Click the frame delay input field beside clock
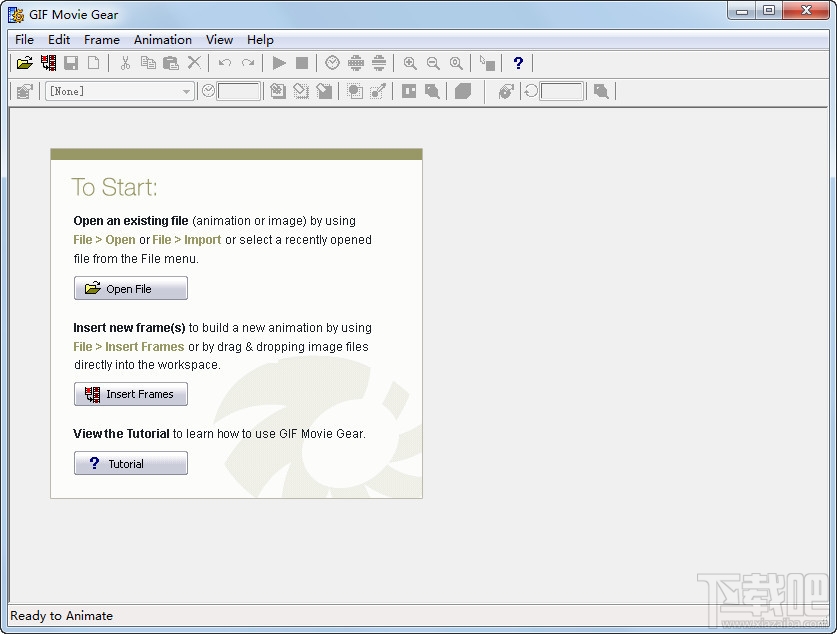 point(239,91)
